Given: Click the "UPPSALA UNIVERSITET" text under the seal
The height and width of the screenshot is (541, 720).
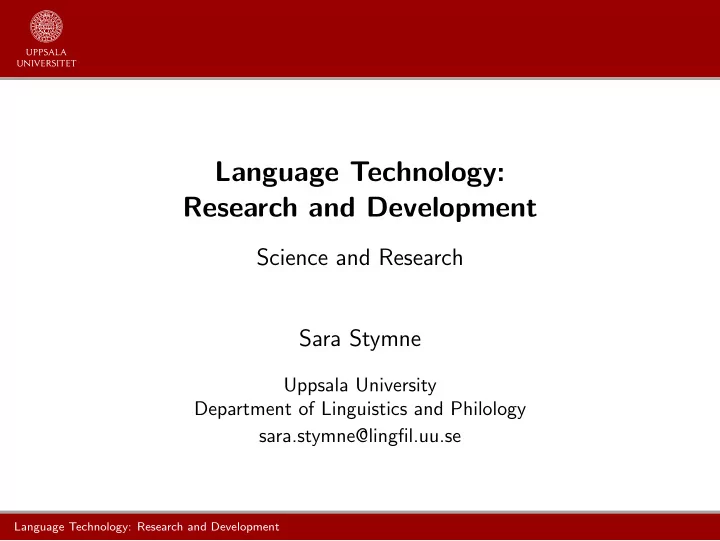Looking at the screenshot, I should click(46, 58).
